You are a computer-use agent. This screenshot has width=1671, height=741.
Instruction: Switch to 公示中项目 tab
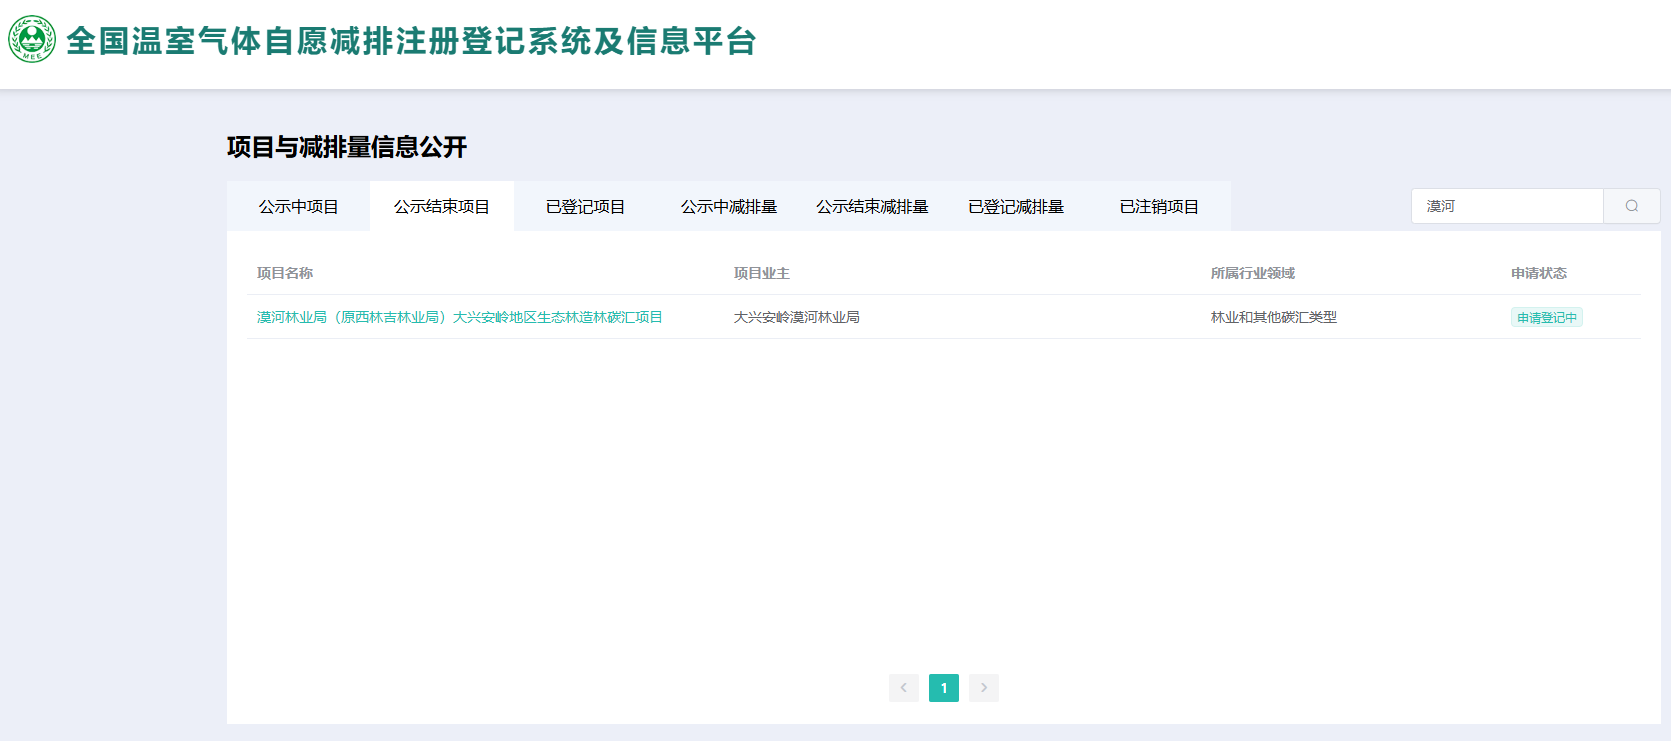(298, 207)
